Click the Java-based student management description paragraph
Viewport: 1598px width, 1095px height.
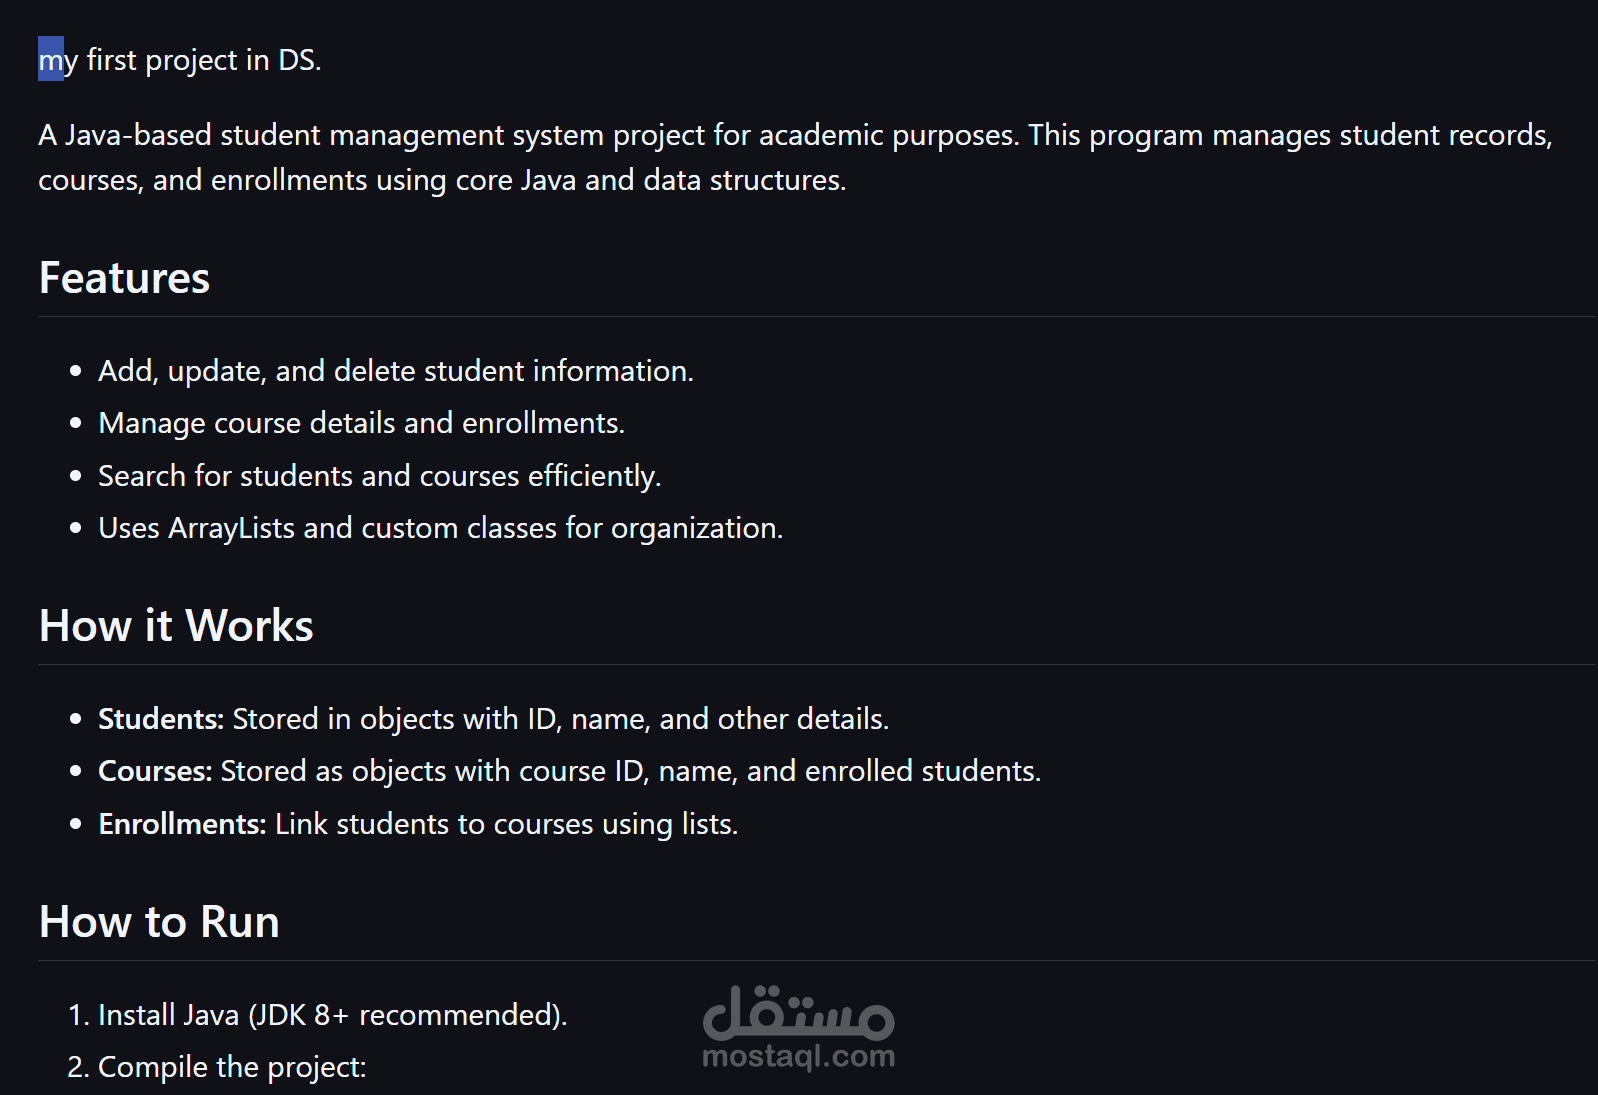pos(794,157)
